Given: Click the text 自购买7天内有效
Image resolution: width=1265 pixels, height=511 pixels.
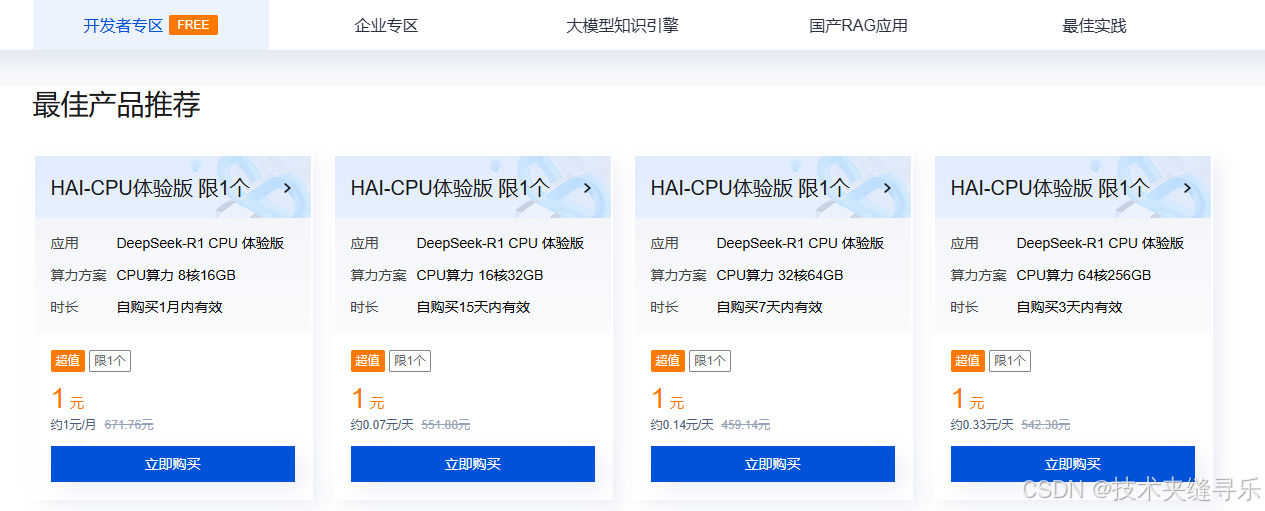Looking at the screenshot, I should (x=770, y=307).
